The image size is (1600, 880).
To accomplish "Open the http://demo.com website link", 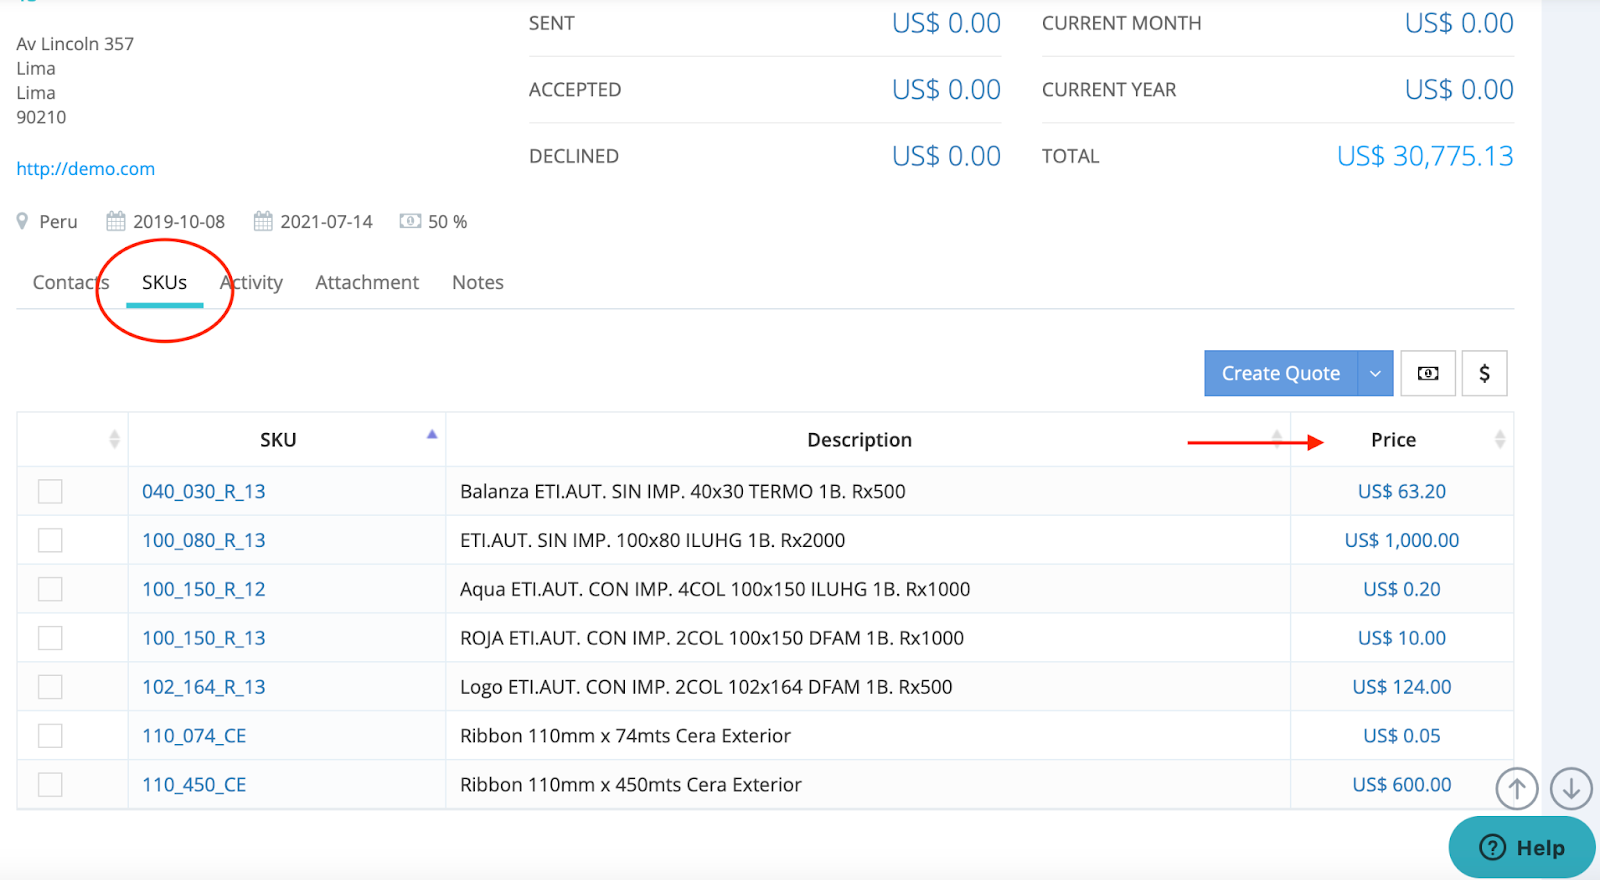I will pyautogui.click(x=86, y=169).
